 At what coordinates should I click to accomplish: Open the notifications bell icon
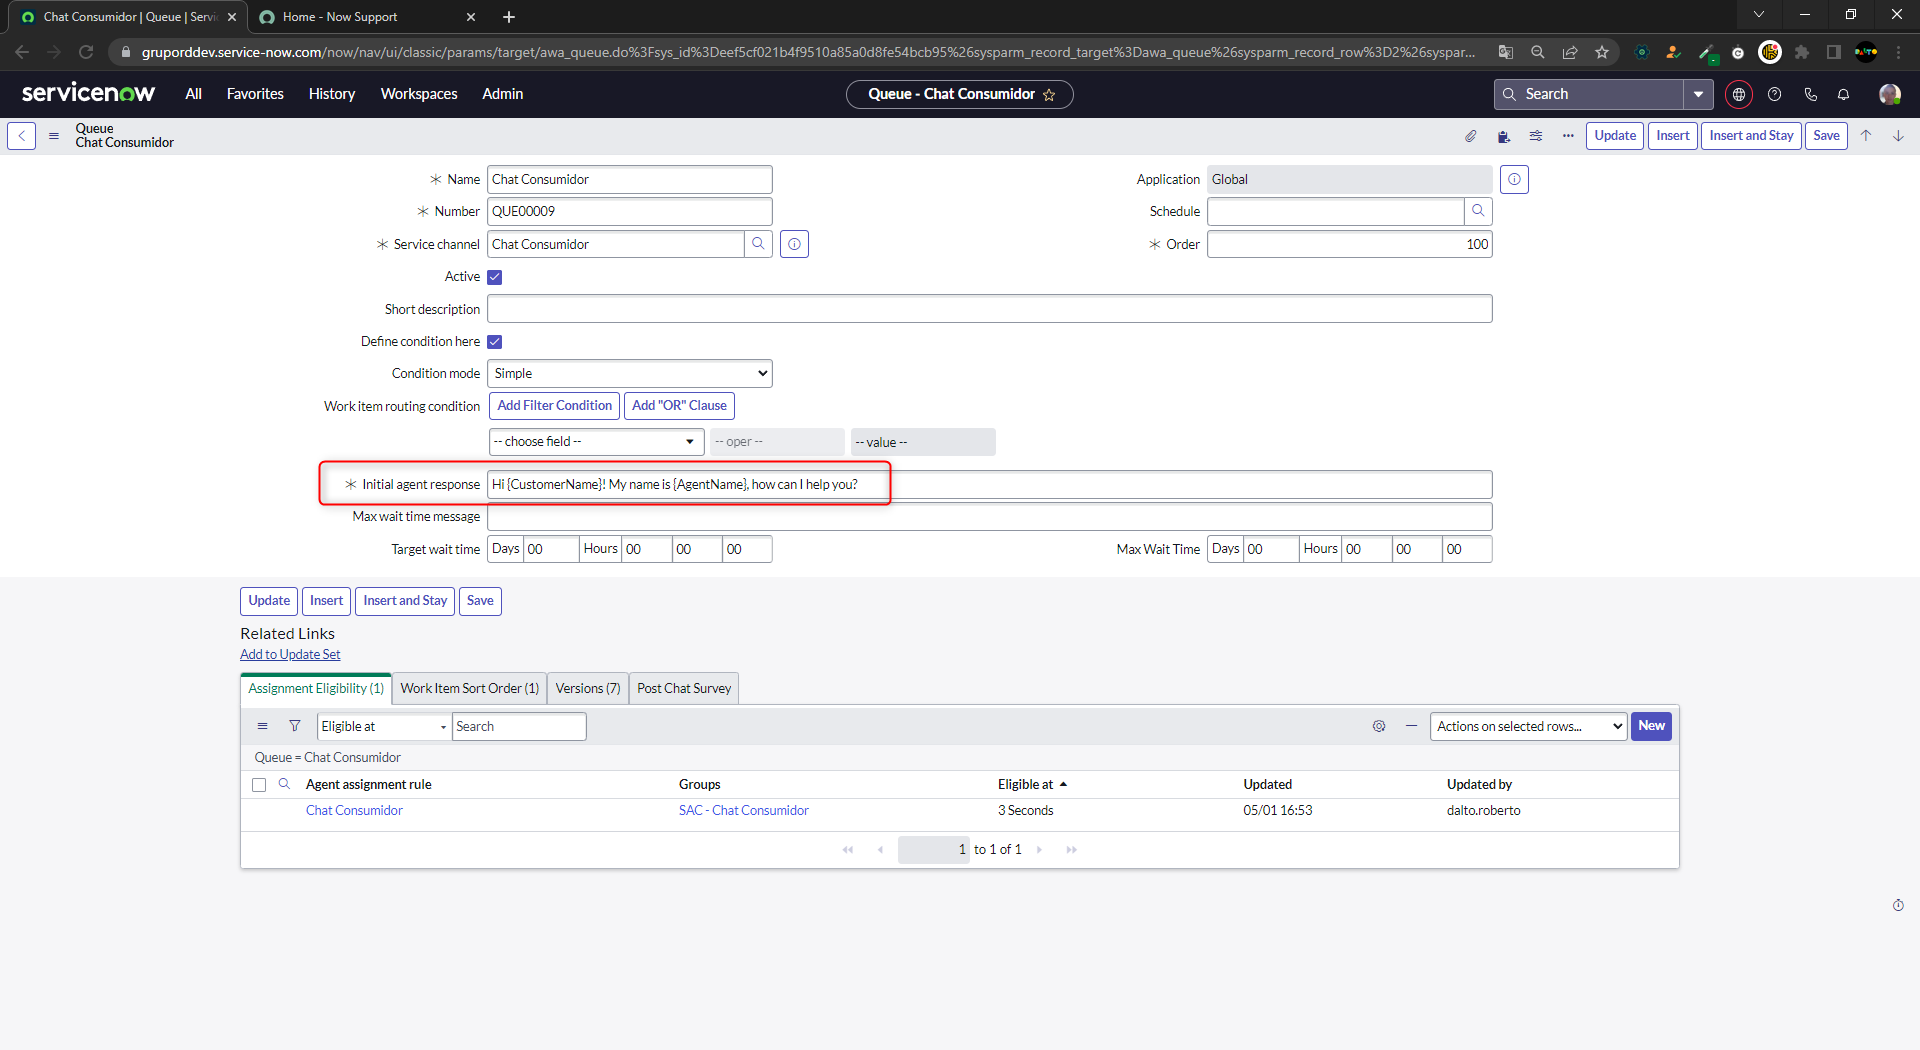tap(1844, 94)
